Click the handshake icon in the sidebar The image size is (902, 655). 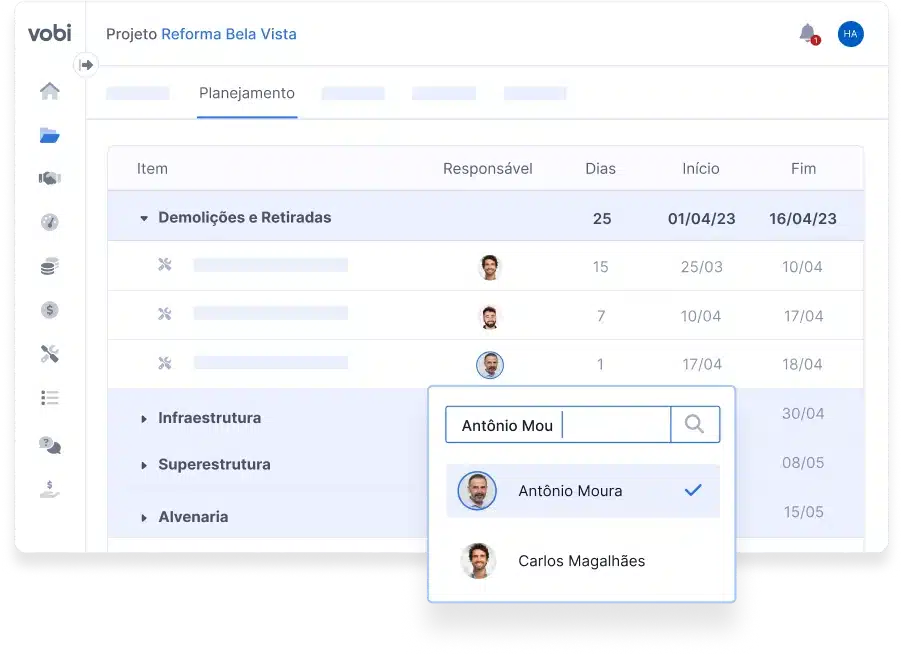49,178
